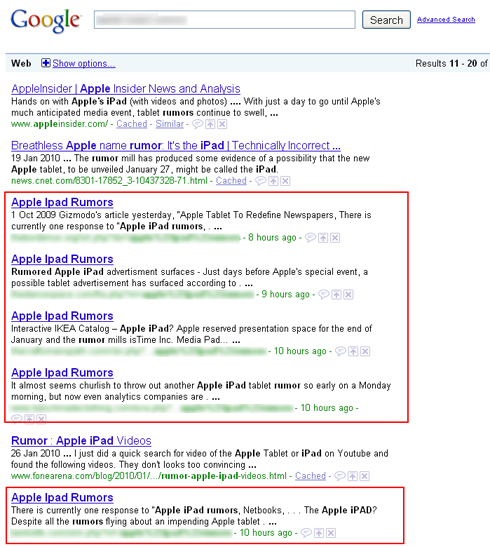Focus the Google search input field

coord(225,20)
